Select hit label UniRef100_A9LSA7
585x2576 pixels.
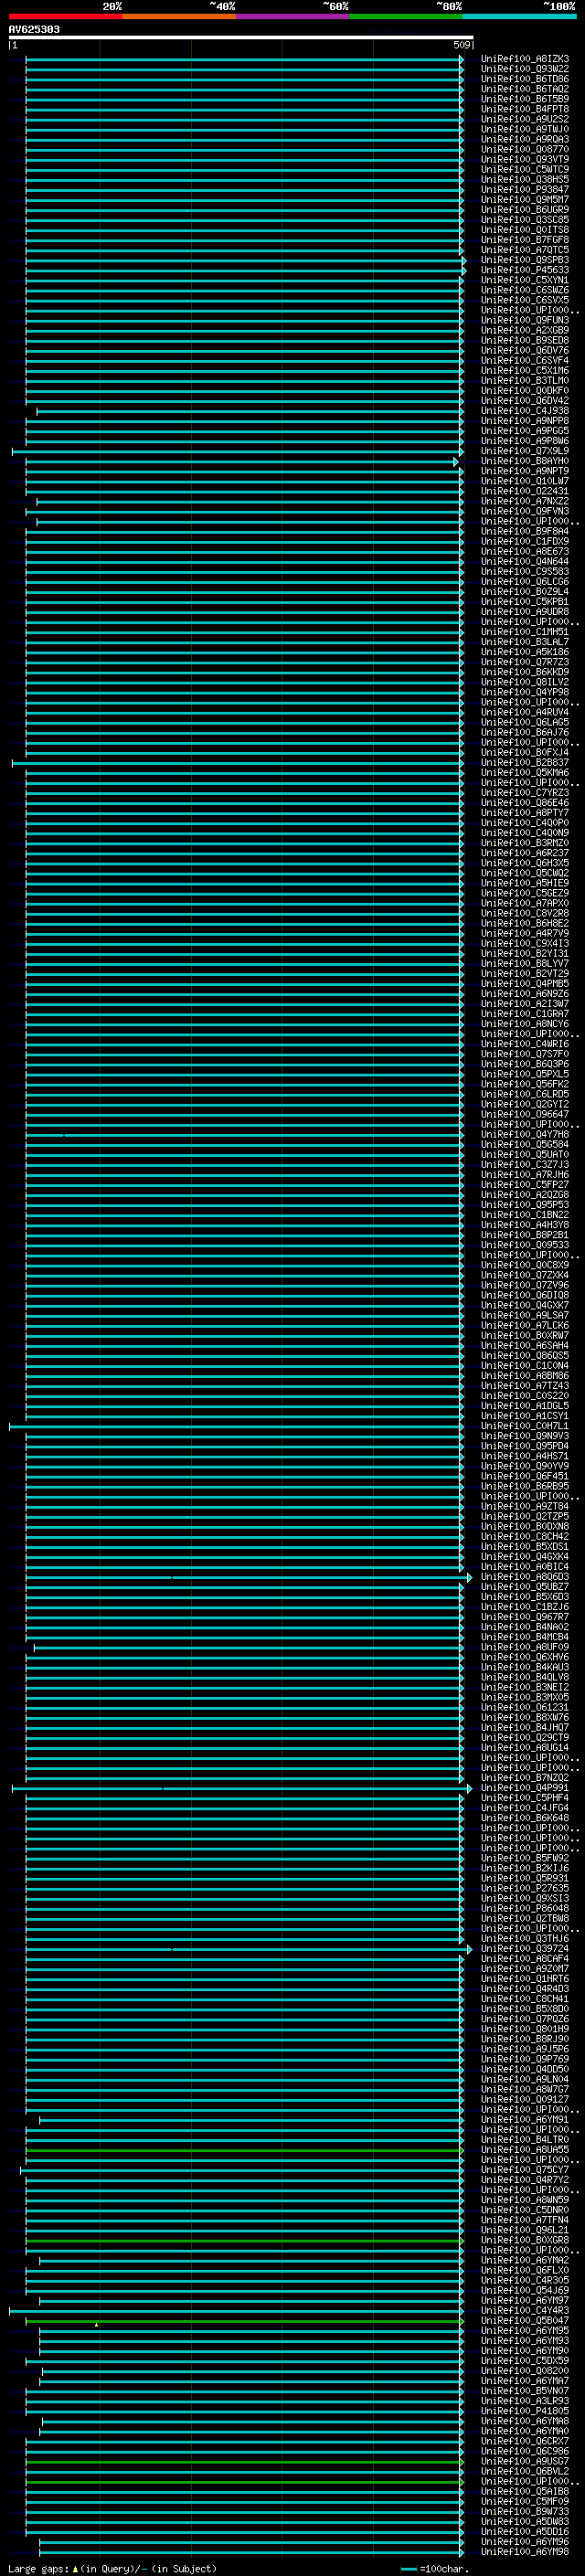[x=525, y=1316]
